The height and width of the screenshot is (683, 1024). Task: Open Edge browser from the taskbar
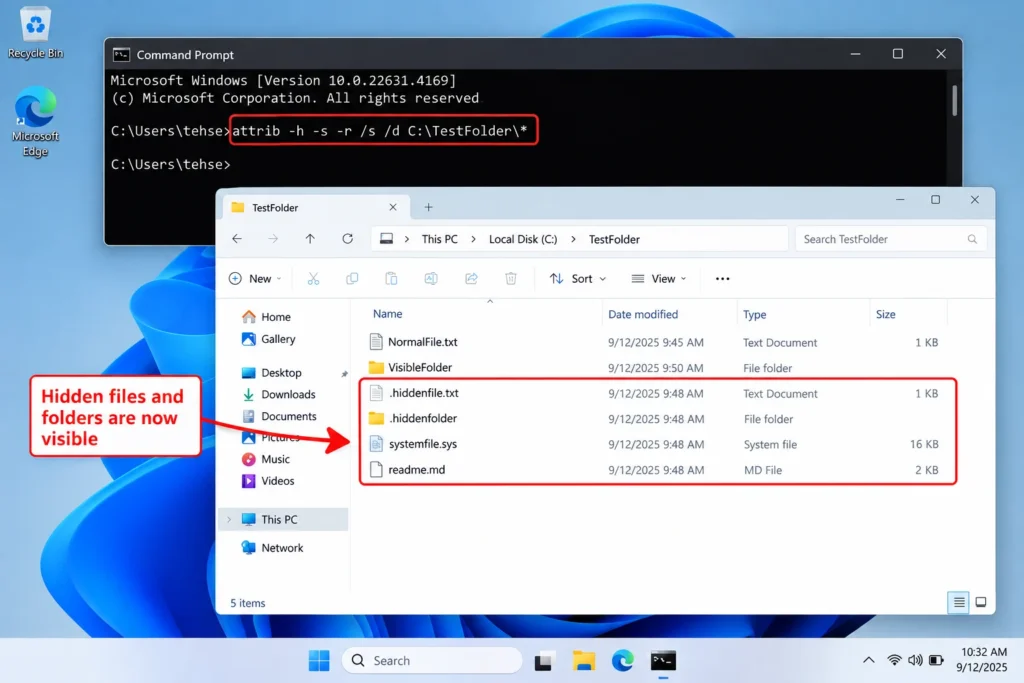(623, 661)
